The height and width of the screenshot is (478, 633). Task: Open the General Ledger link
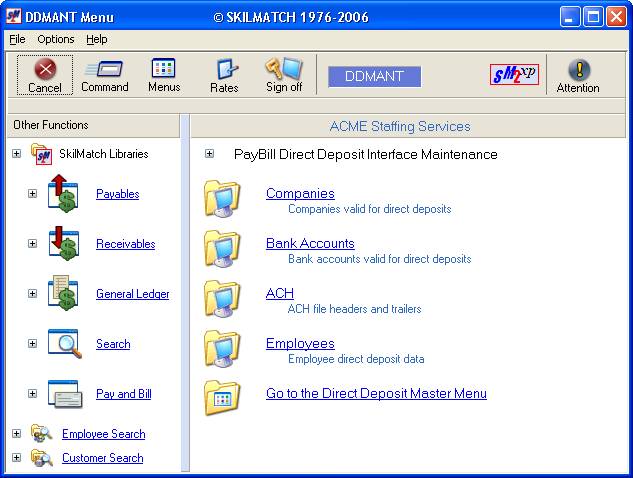pyautogui.click(x=132, y=294)
